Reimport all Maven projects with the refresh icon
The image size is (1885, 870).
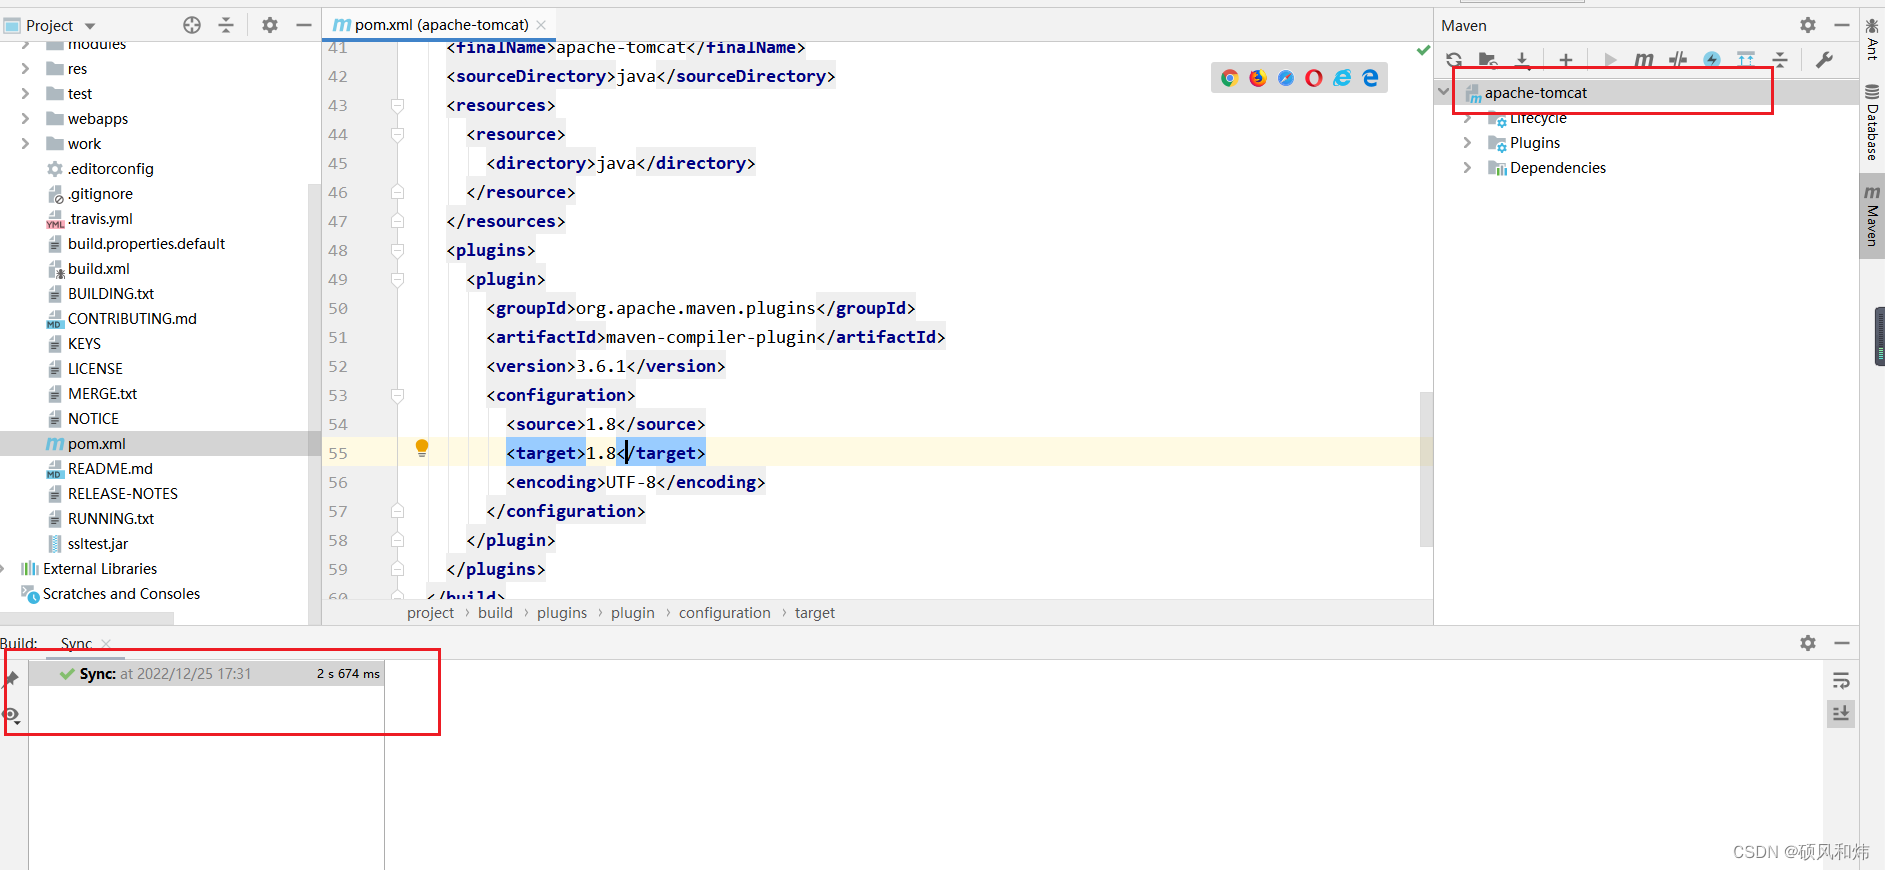tap(1454, 60)
